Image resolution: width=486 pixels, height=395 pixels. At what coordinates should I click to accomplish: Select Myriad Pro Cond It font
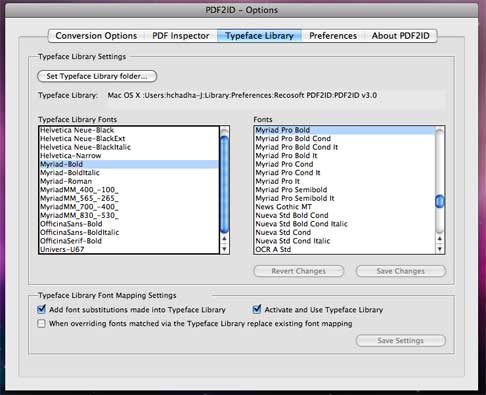[x=344, y=173]
